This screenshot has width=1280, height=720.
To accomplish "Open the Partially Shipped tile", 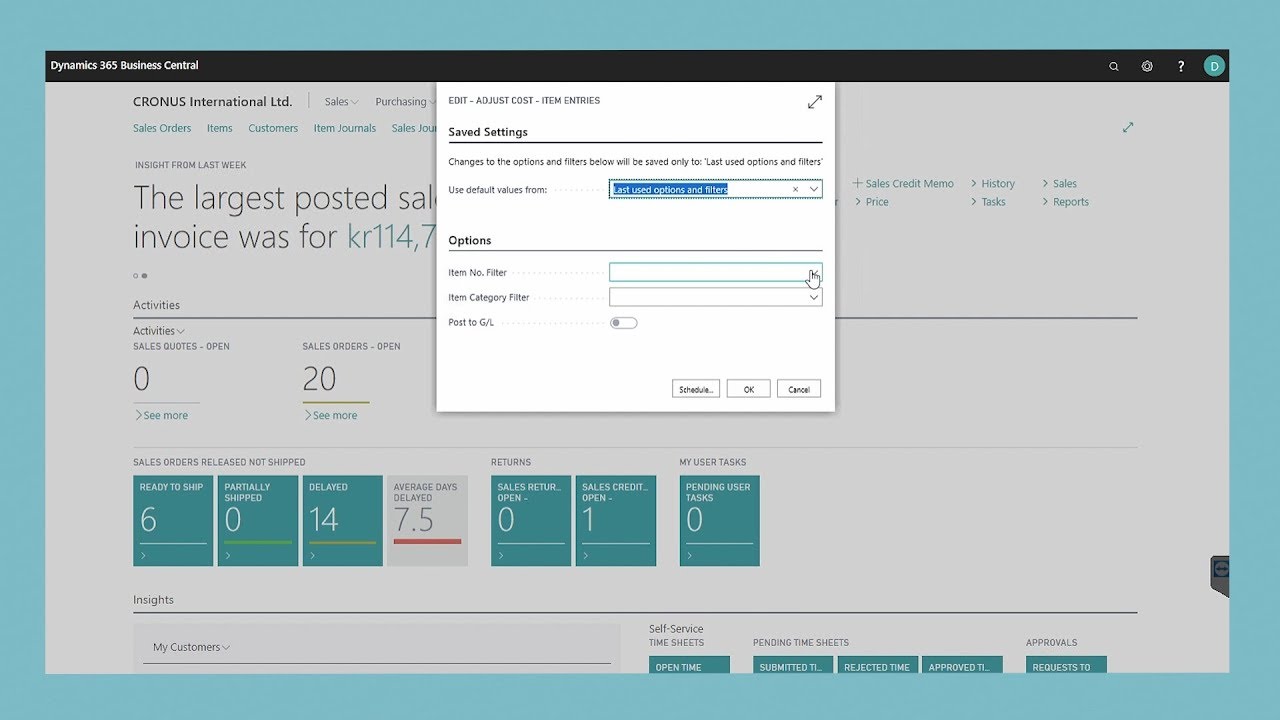I will (x=258, y=521).
